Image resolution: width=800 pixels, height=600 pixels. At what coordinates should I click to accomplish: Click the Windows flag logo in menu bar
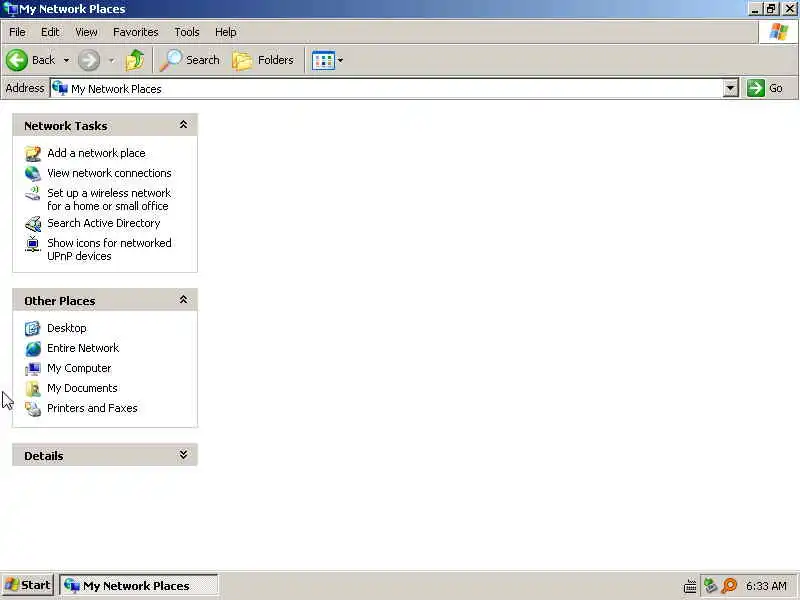pyautogui.click(x=779, y=32)
